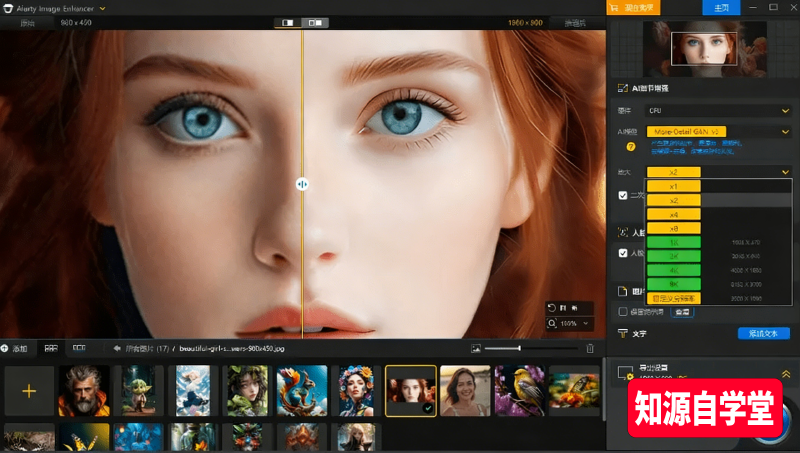This screenshot has width=800, height=453.
Task: Adjust the thumbnail size slider
Action: click(518, 348)
